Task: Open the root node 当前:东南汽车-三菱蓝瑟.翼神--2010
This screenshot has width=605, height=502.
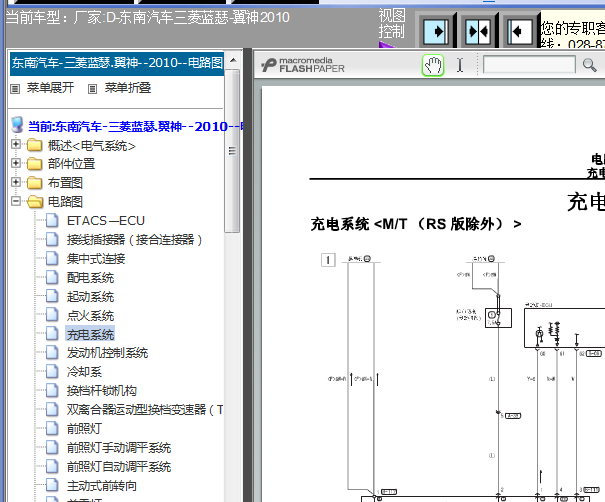Action: (135, 127)
